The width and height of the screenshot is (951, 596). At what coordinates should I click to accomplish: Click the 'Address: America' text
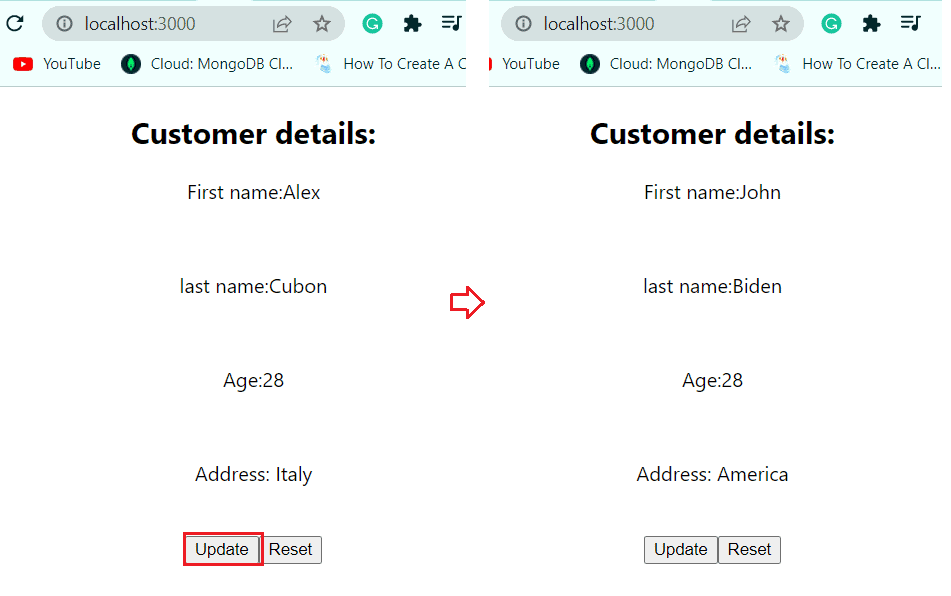[x=713, y=474]
